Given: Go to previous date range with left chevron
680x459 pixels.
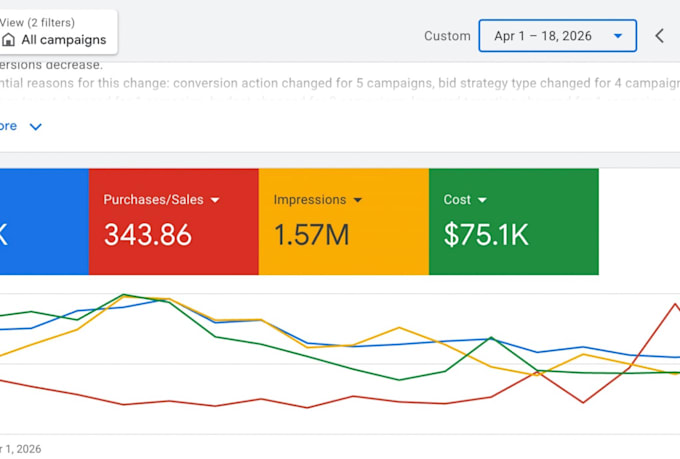Looking at the screenshot, I should tap(660, 36).
